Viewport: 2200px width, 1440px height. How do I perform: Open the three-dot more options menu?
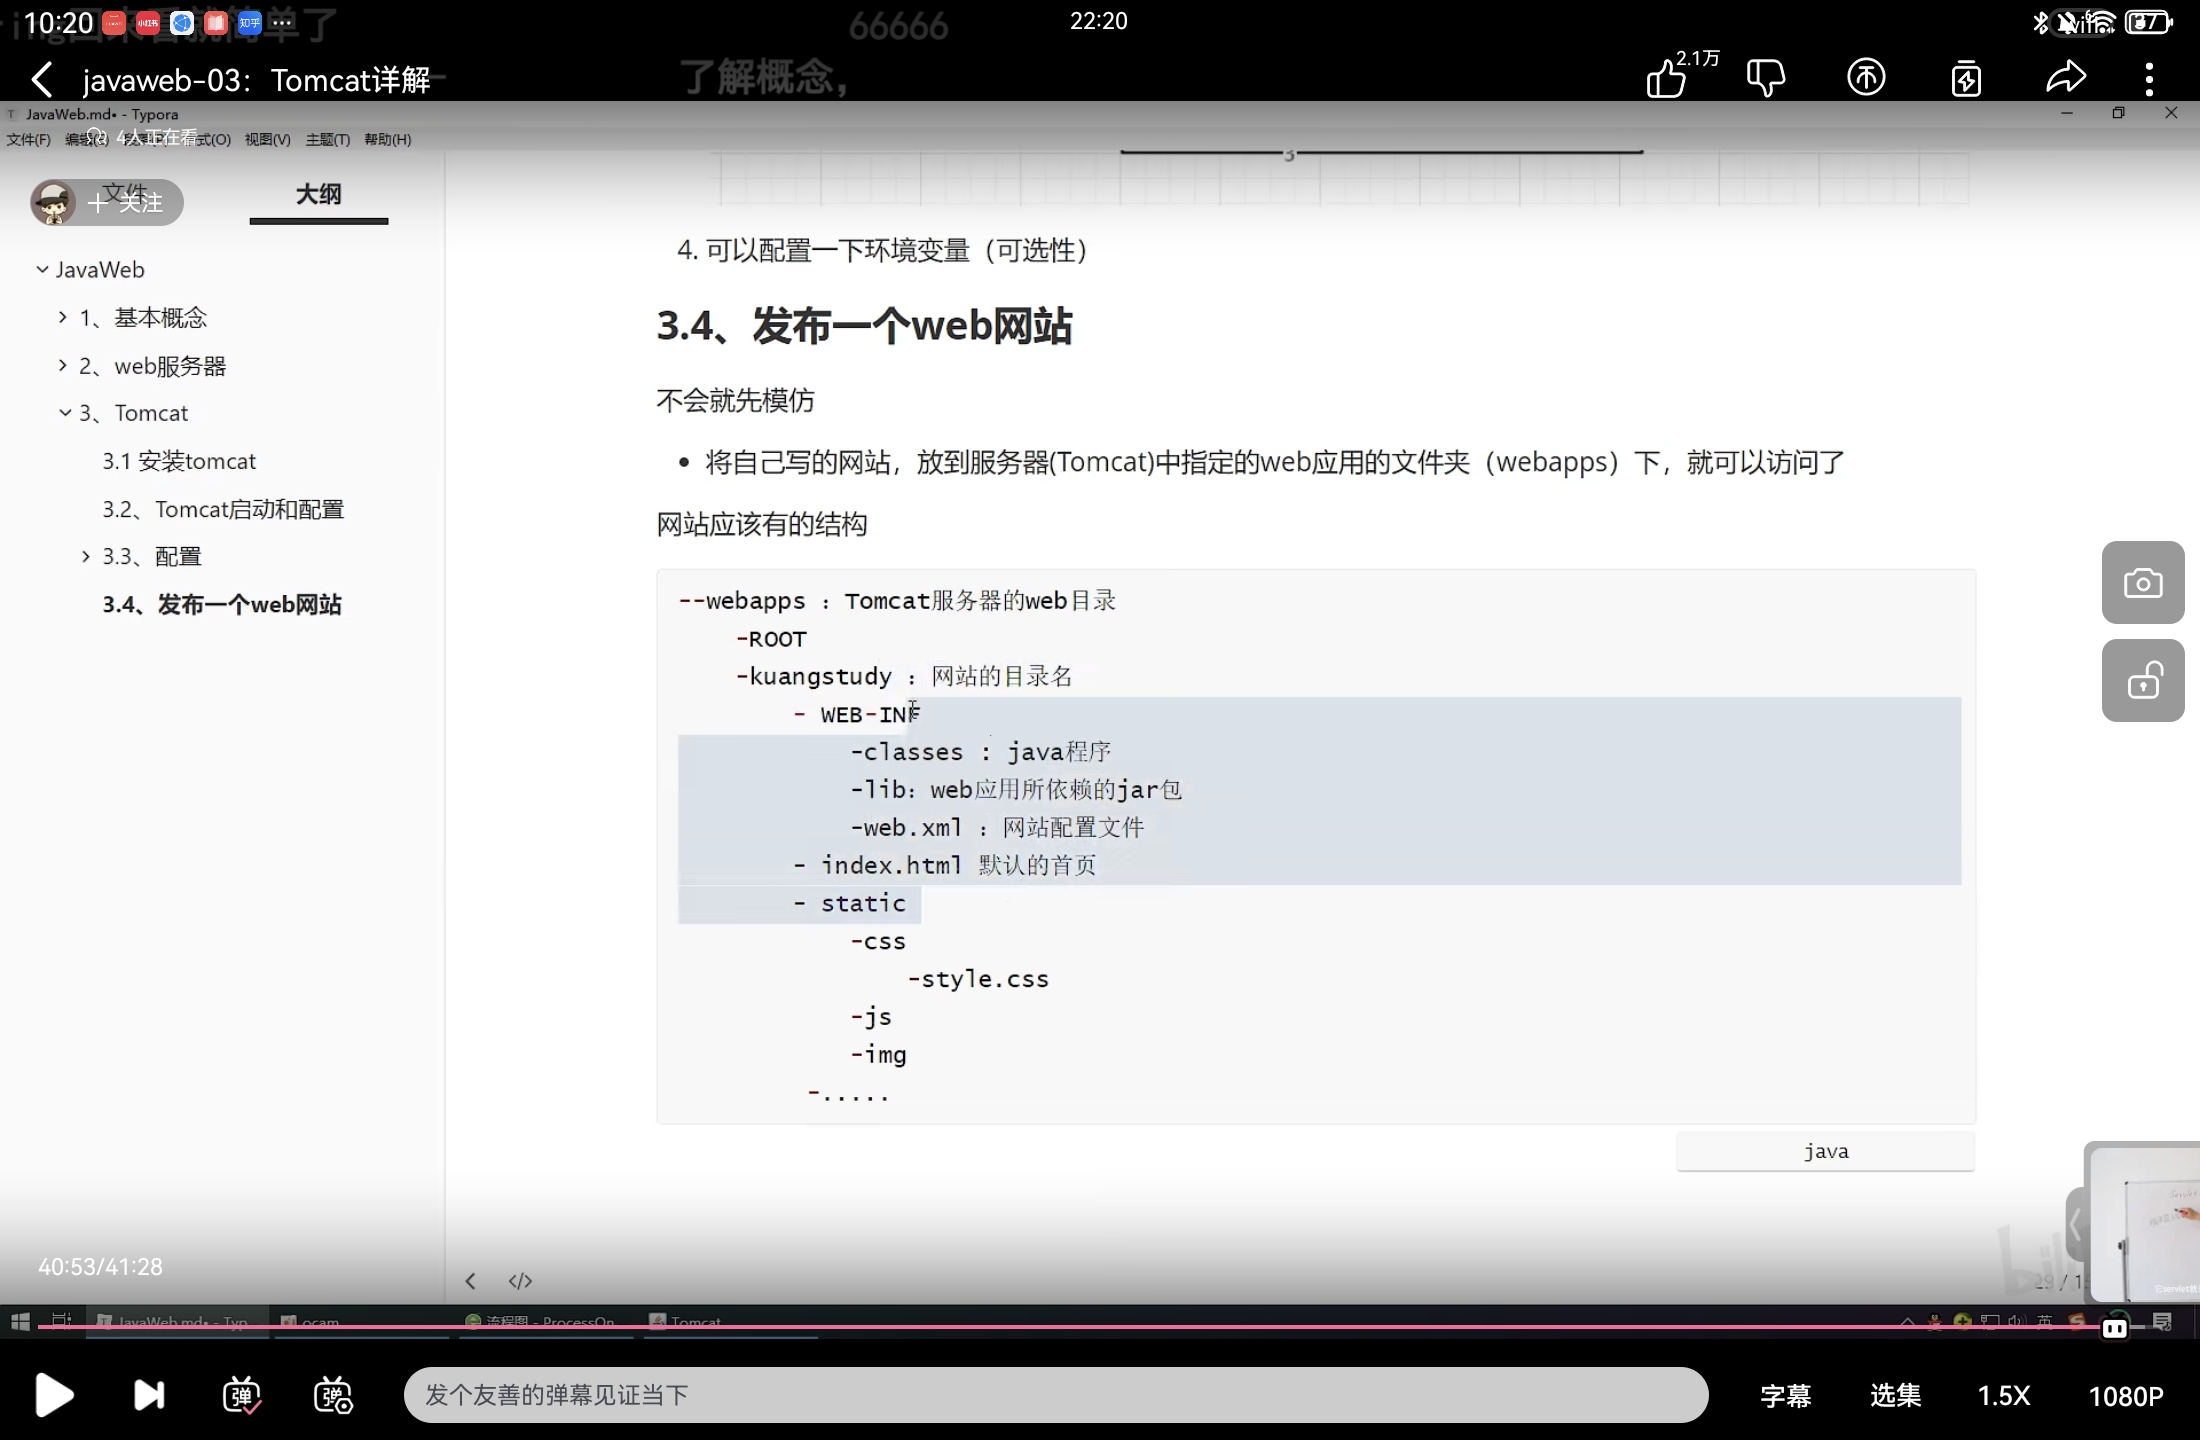pyautogui.click(x=2149, y=78)
